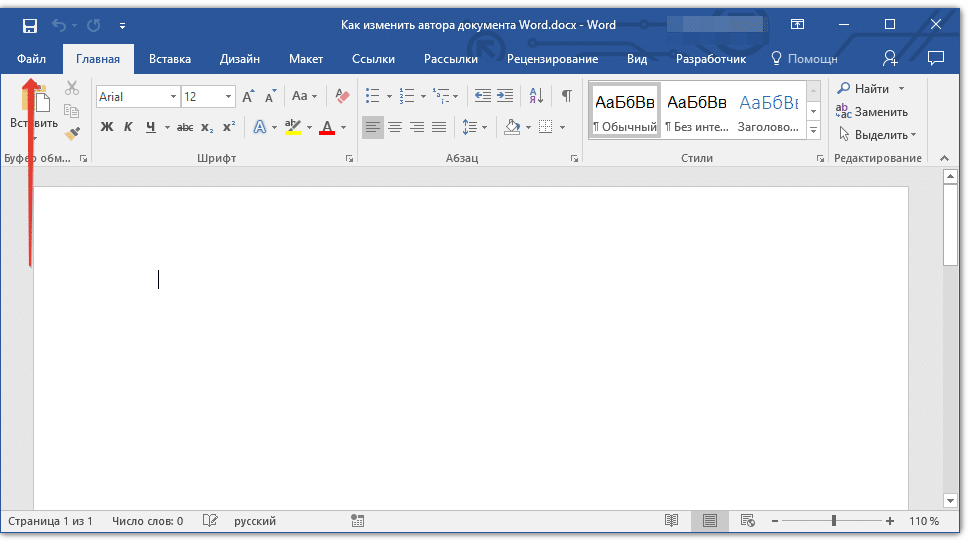The image size is (968, 541).
Task: Open the comments speech bubble icon
Action: (936, 58)
